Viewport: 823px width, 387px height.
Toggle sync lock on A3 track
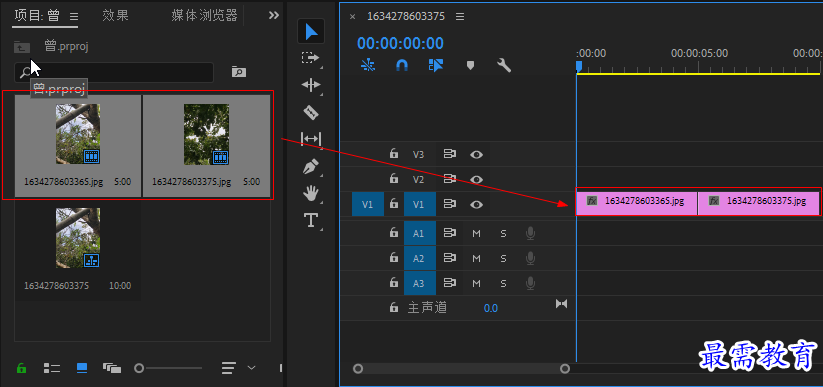[449, 283]
